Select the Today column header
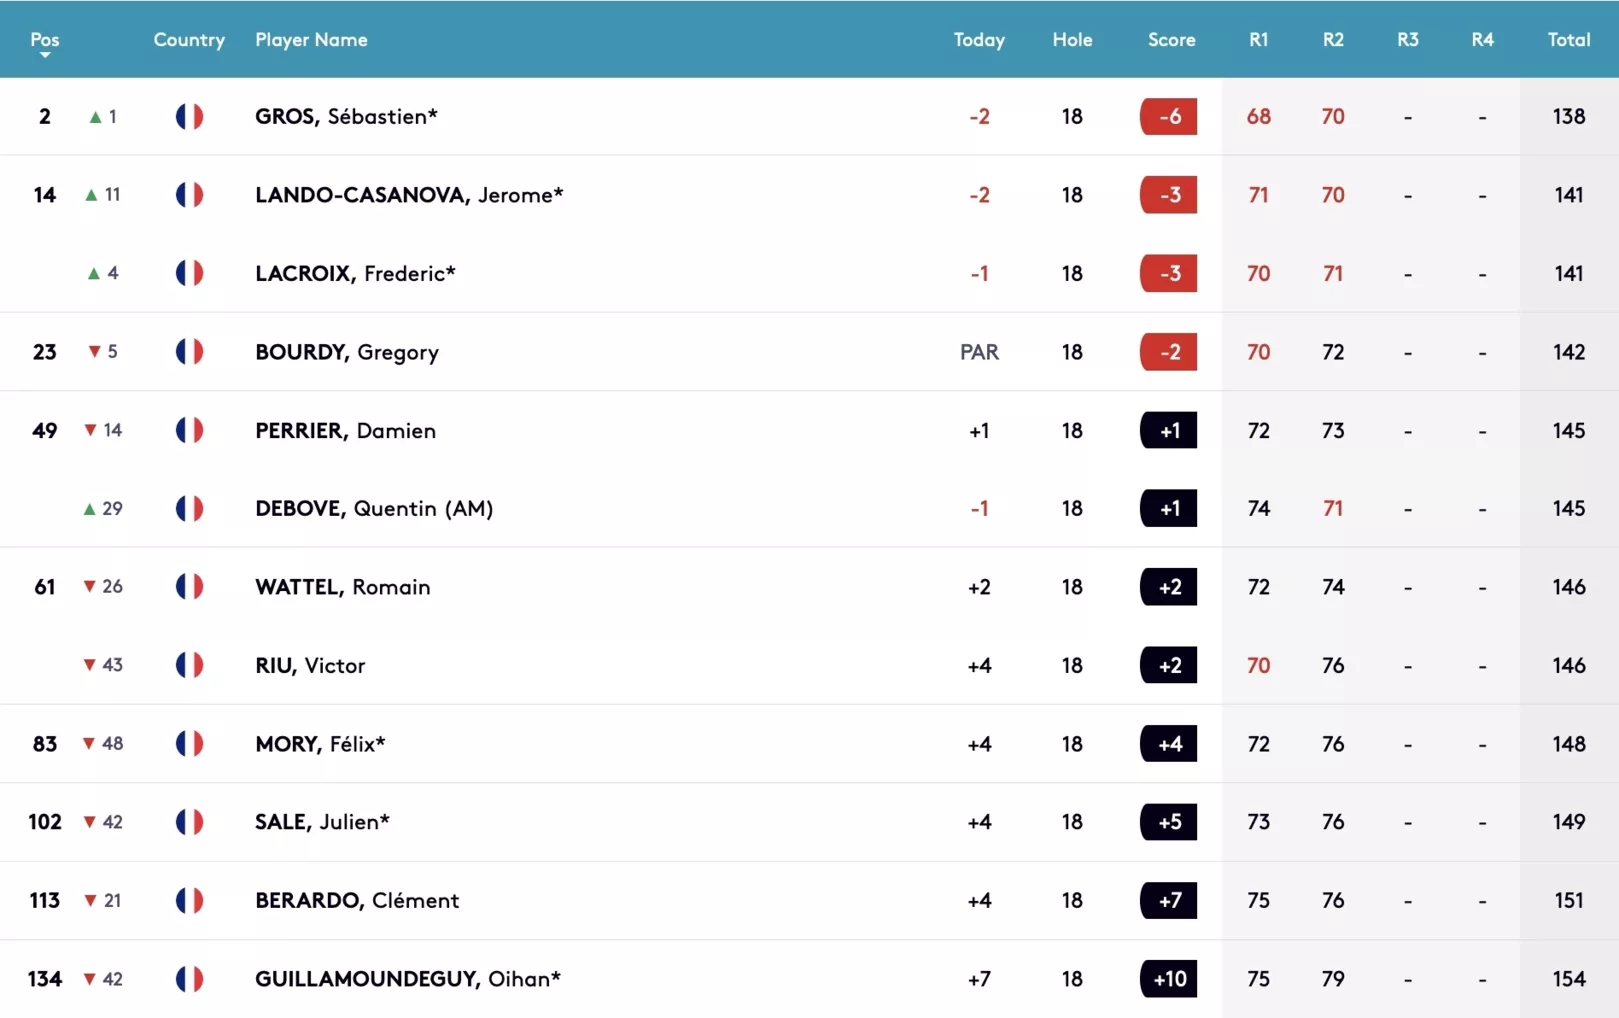Screen dimensions: 1619x1018 pos(978,40)
